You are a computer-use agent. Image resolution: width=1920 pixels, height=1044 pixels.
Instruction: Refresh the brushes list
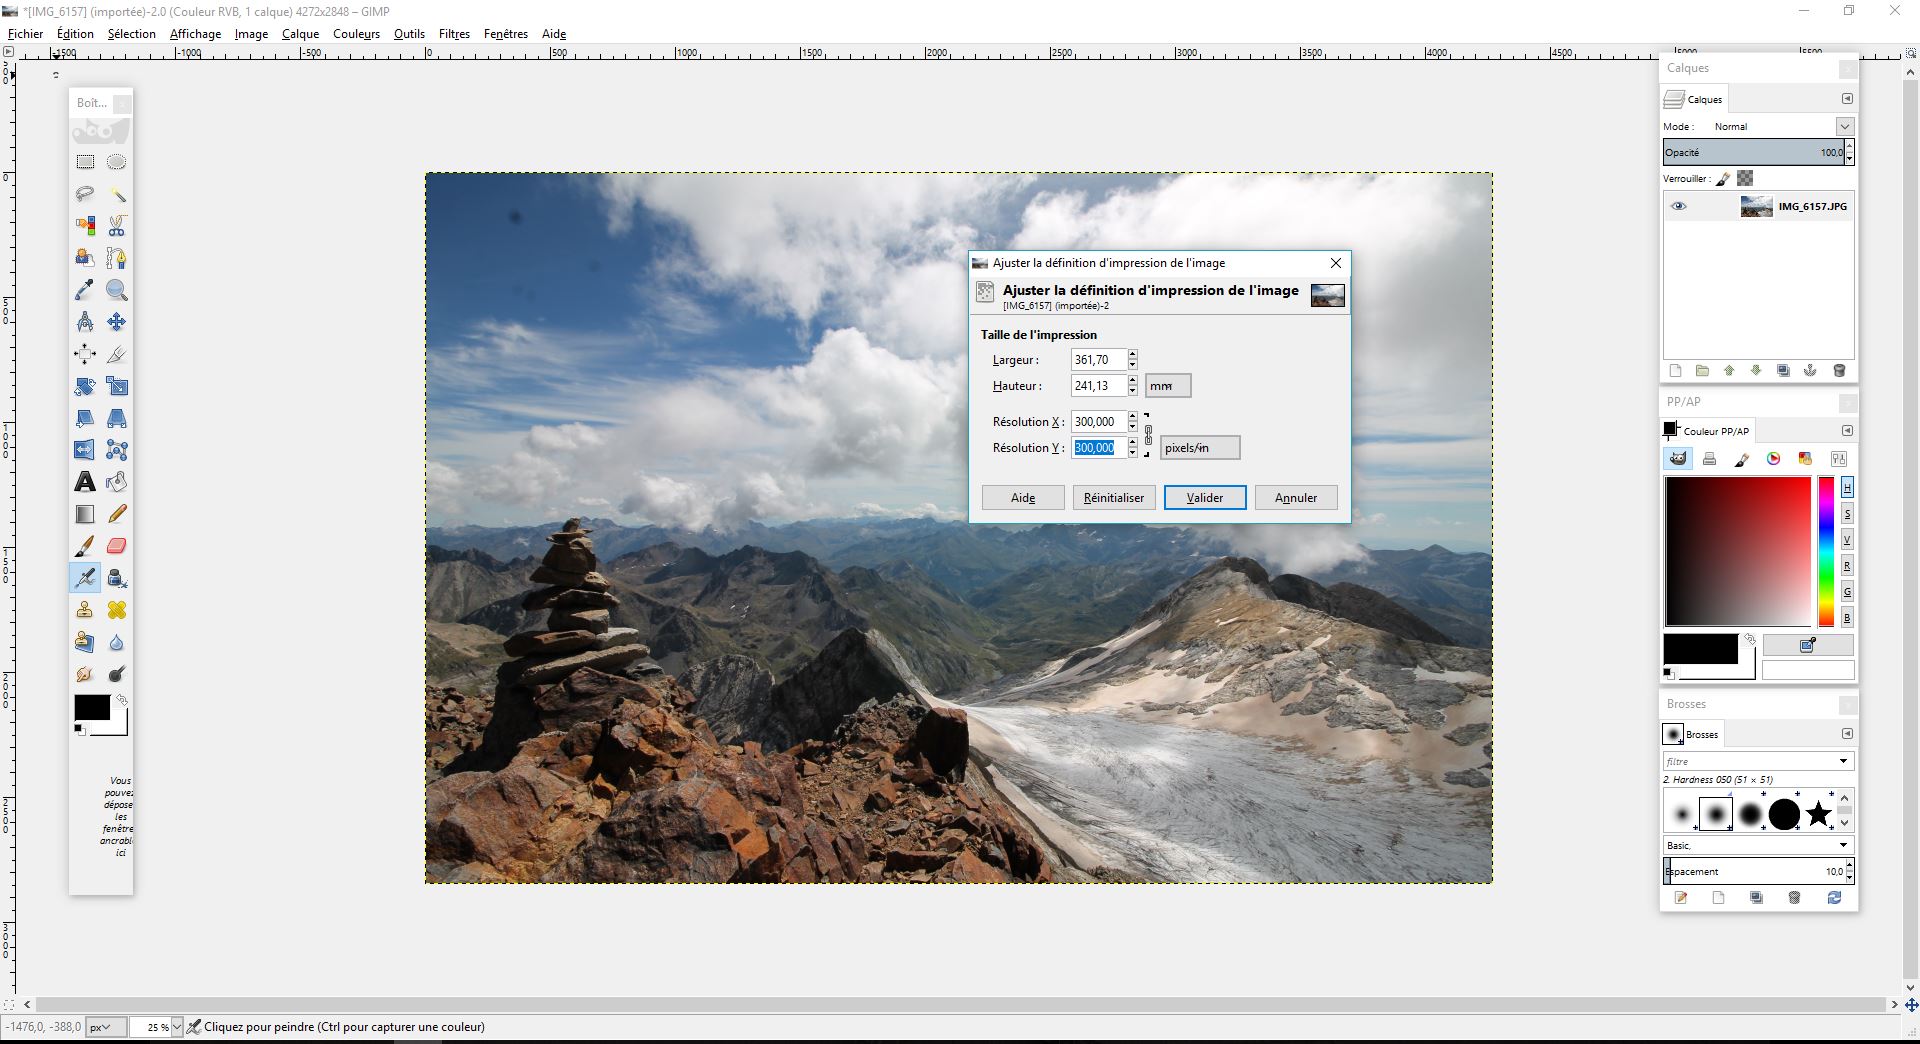[1835, 898]
